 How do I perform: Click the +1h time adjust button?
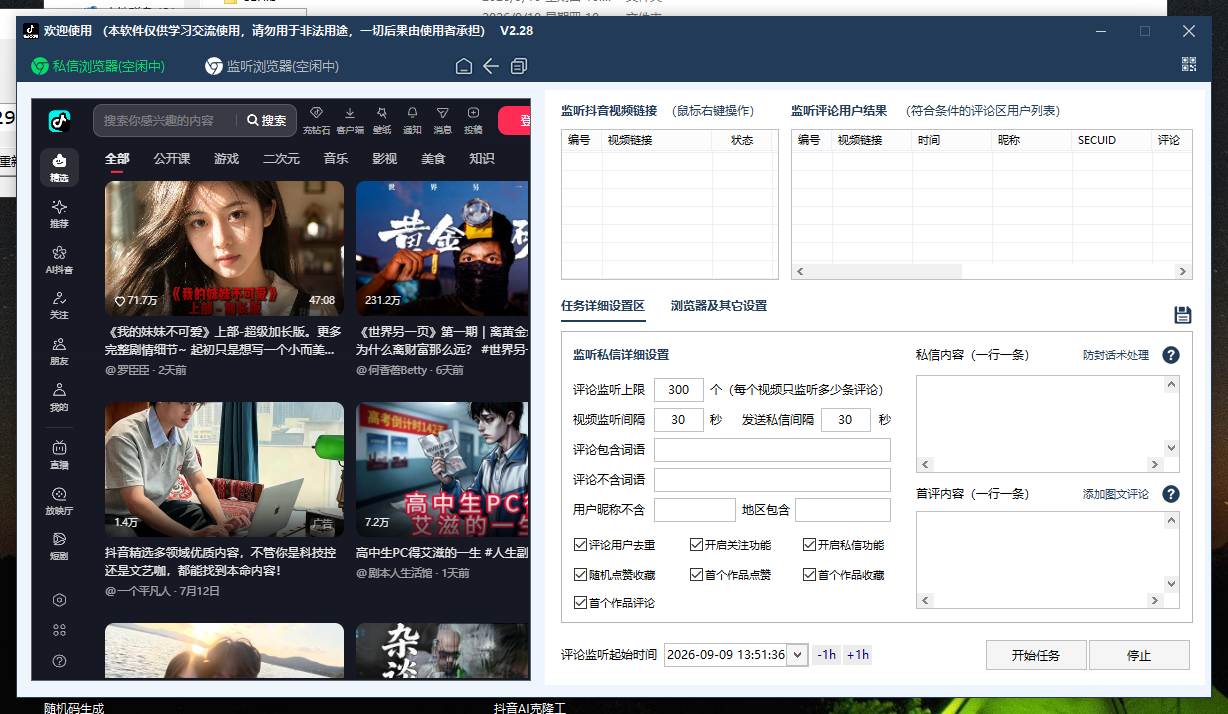[x=857, y=655]
